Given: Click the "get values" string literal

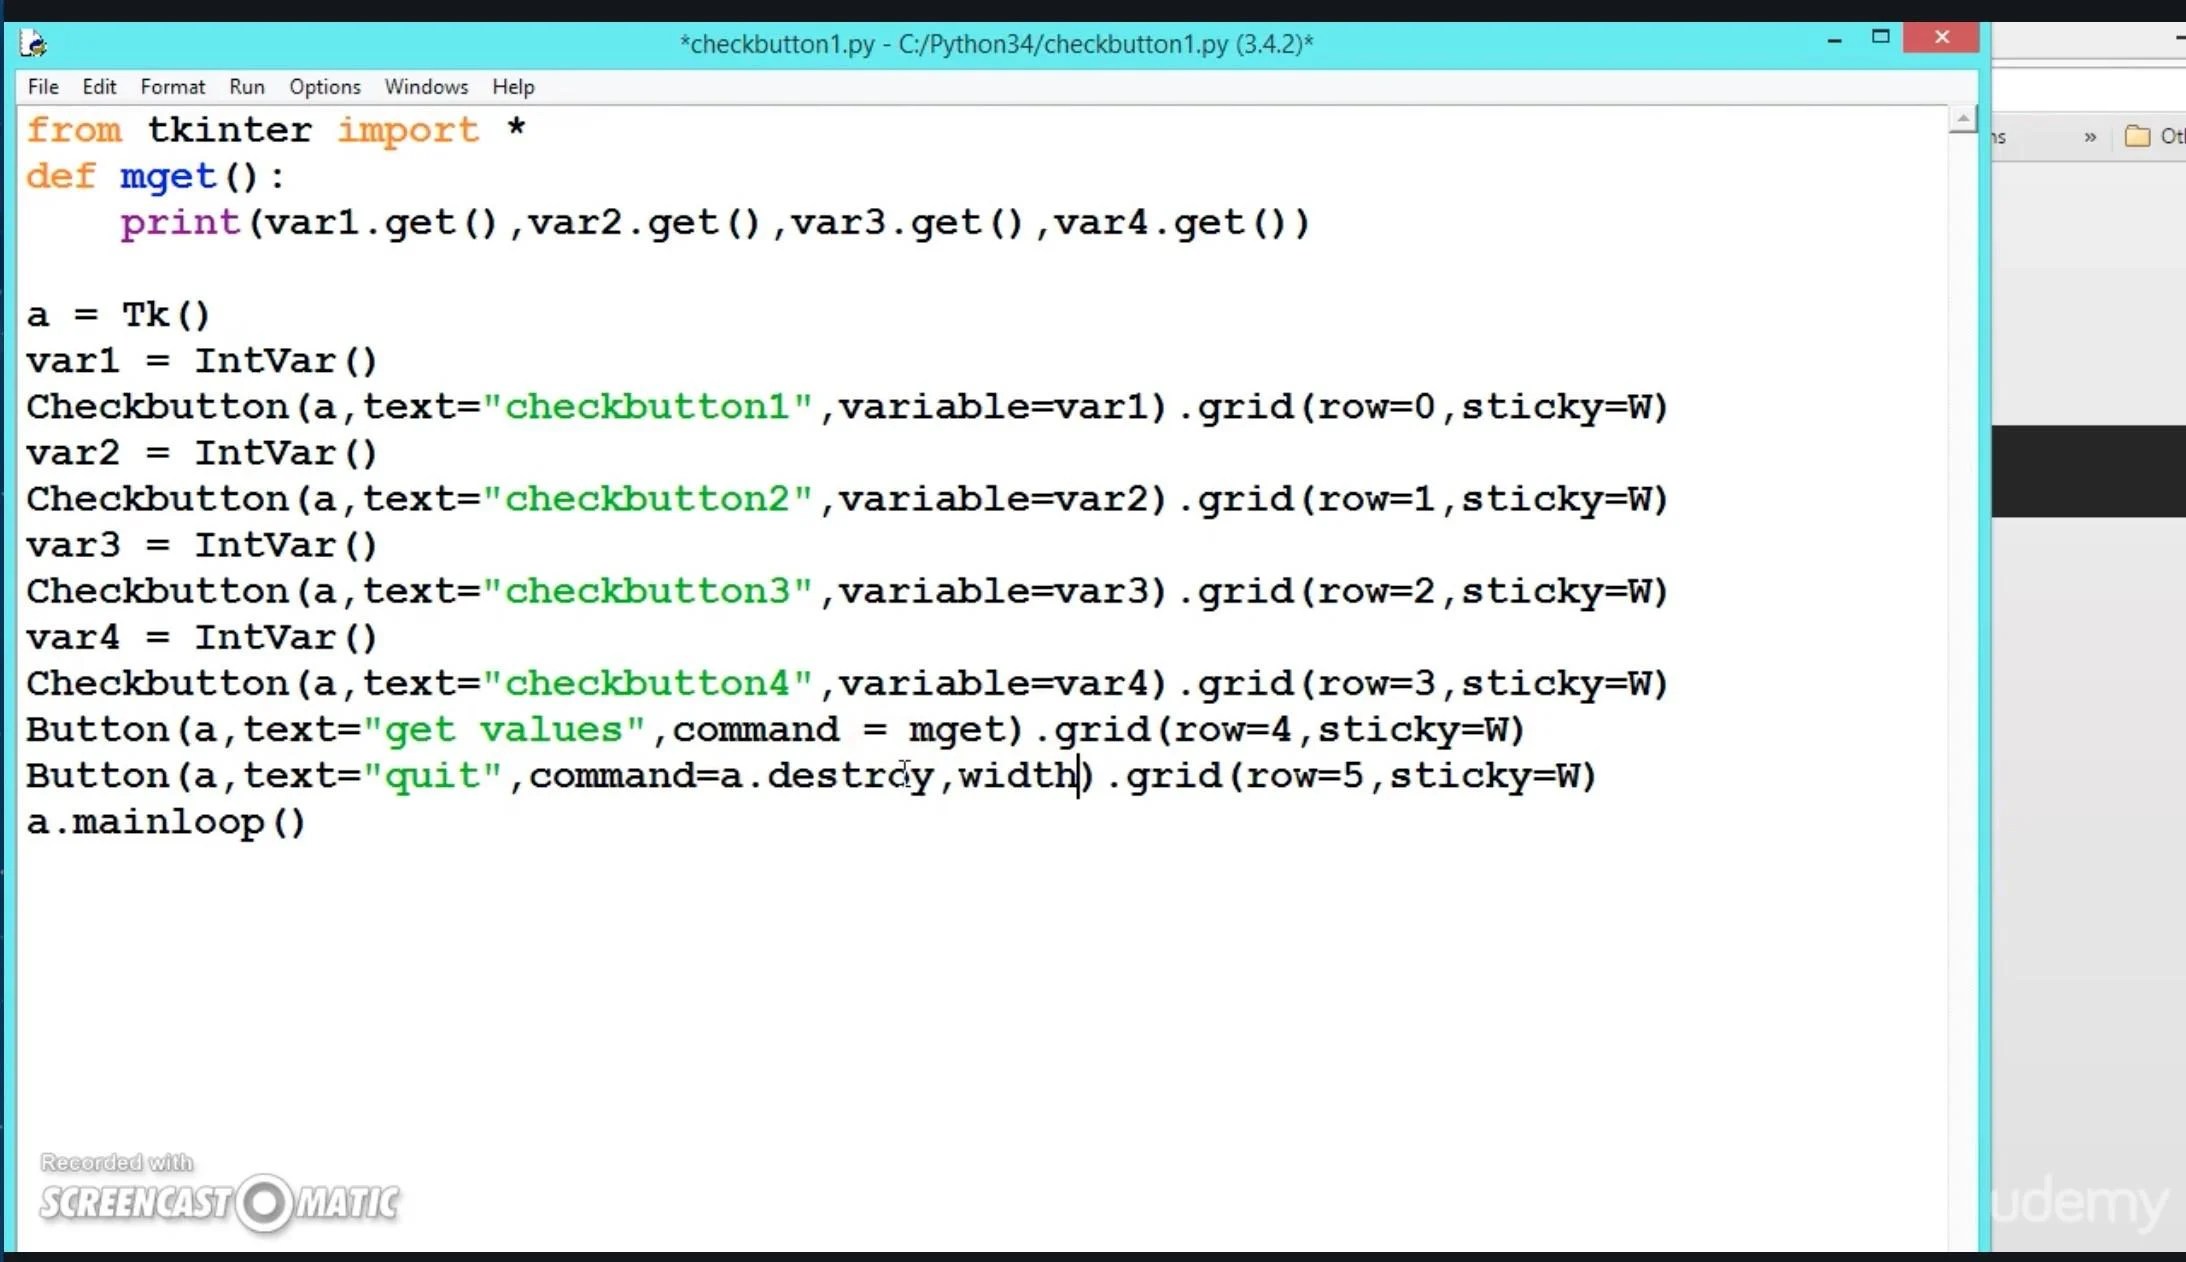Looking at the screenshot, I should coord(503,730).
